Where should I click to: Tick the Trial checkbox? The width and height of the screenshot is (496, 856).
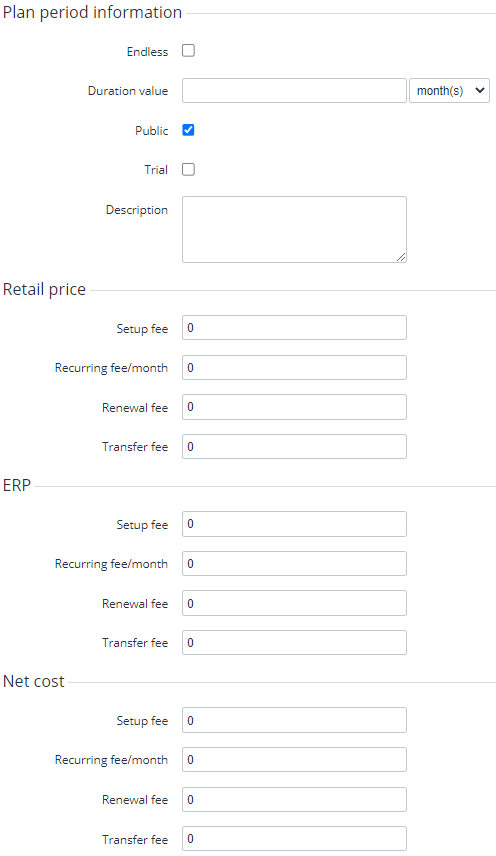[x=188, y=169]
